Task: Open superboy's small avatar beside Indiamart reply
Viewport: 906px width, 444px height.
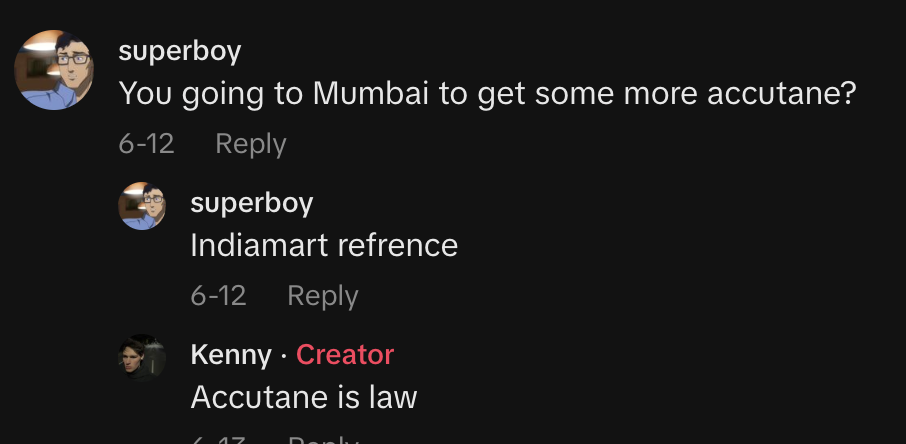Action: click(142, 206)
